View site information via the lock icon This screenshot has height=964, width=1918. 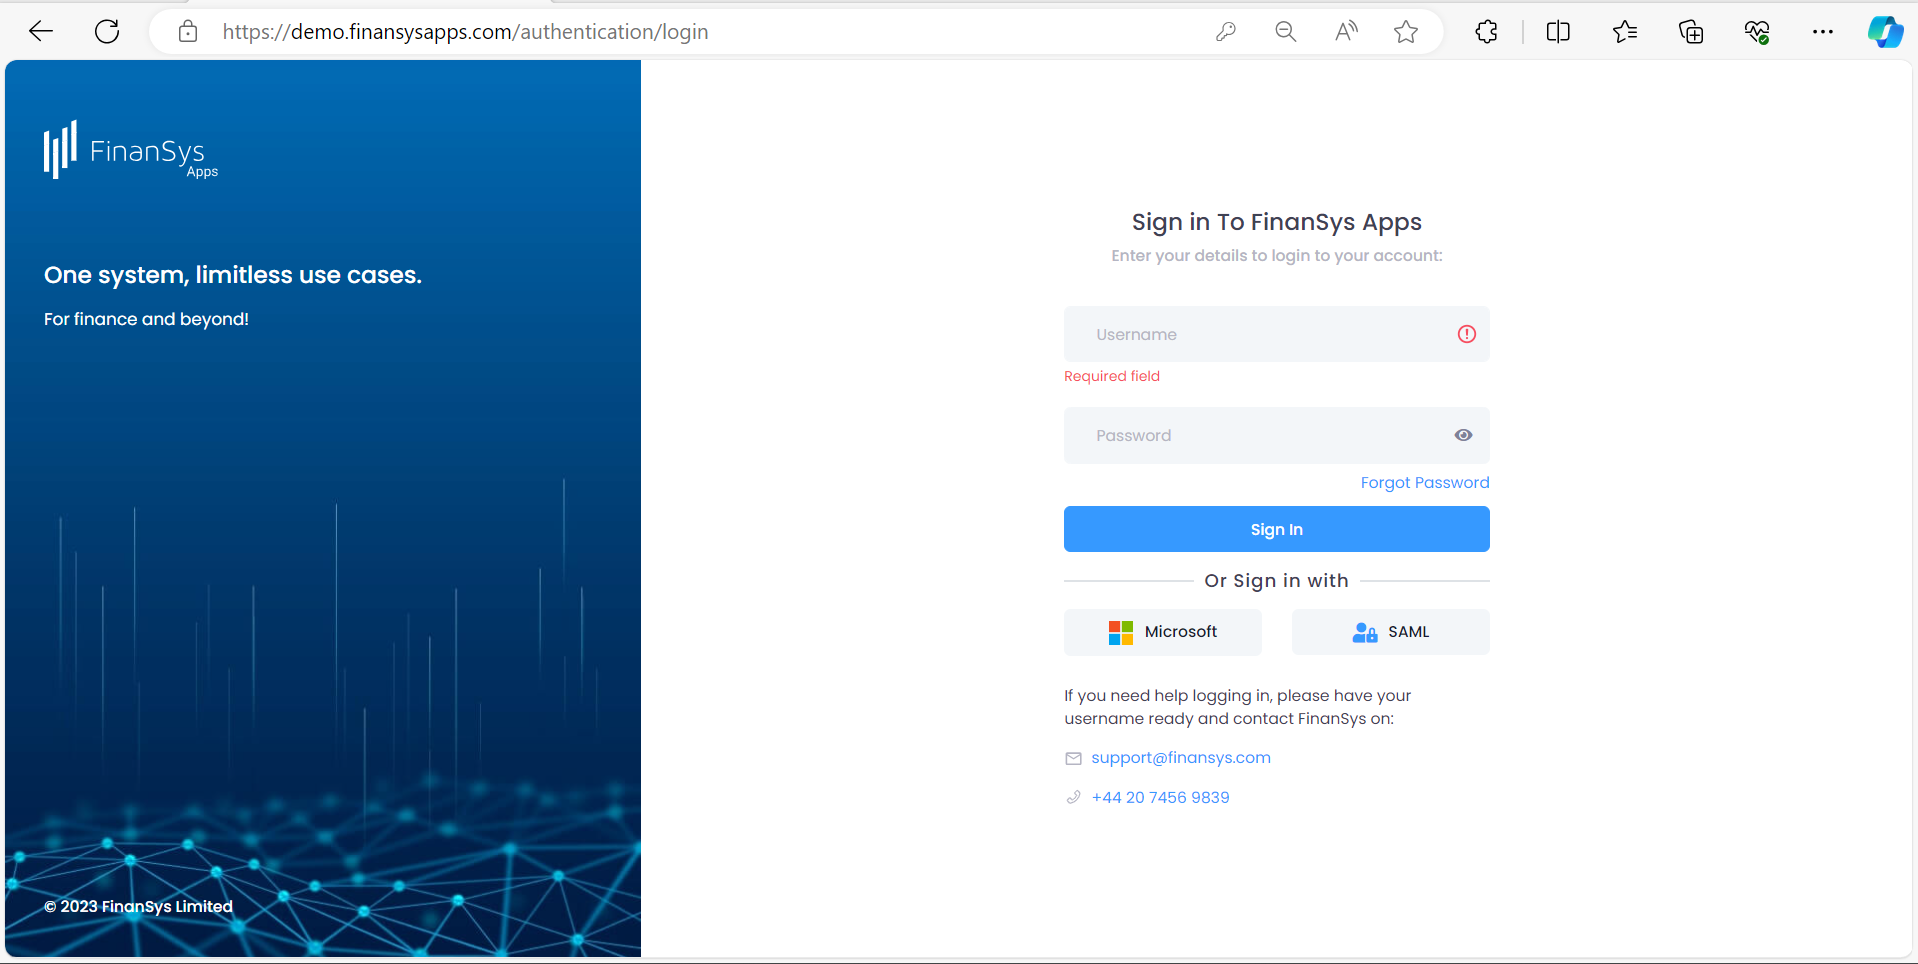click(x=188, y=32)
